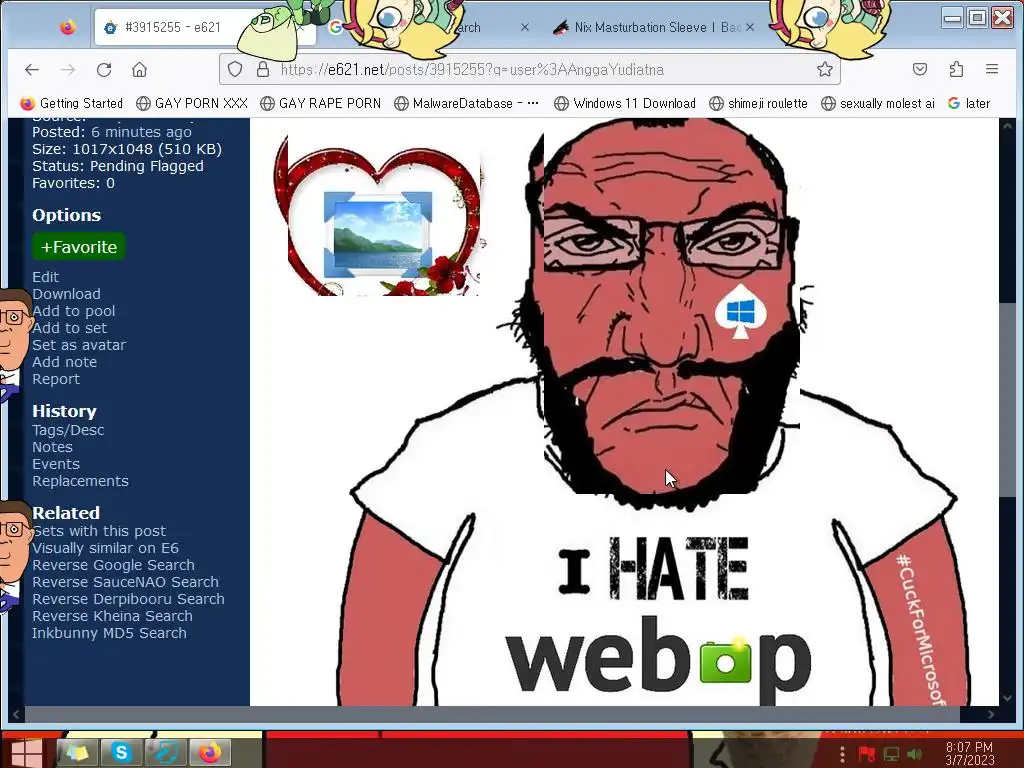Click the horizontal scrollbar right arrow
This screenshot has width=1024, height=768.
pyautogui.click(x=991, y=714)
